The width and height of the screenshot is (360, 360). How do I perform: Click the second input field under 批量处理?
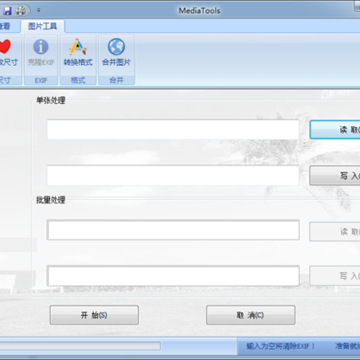tap(173, 276)
